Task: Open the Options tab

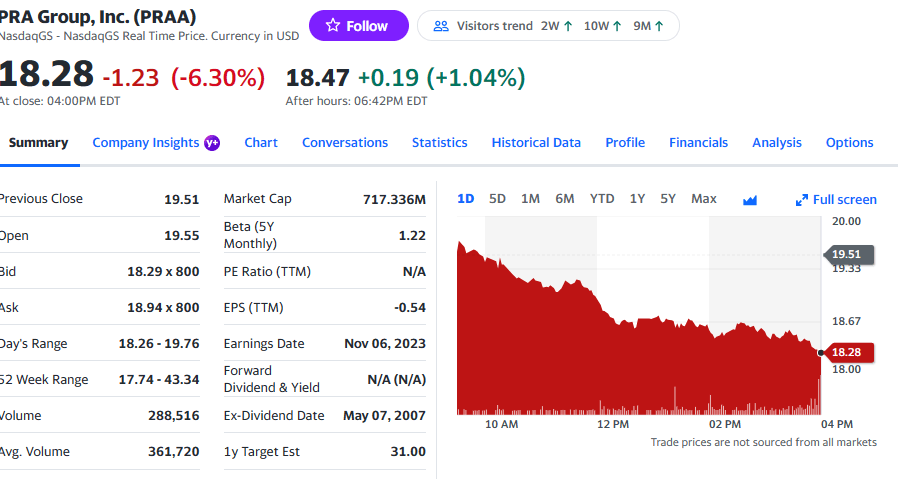Action: point(849,143)
